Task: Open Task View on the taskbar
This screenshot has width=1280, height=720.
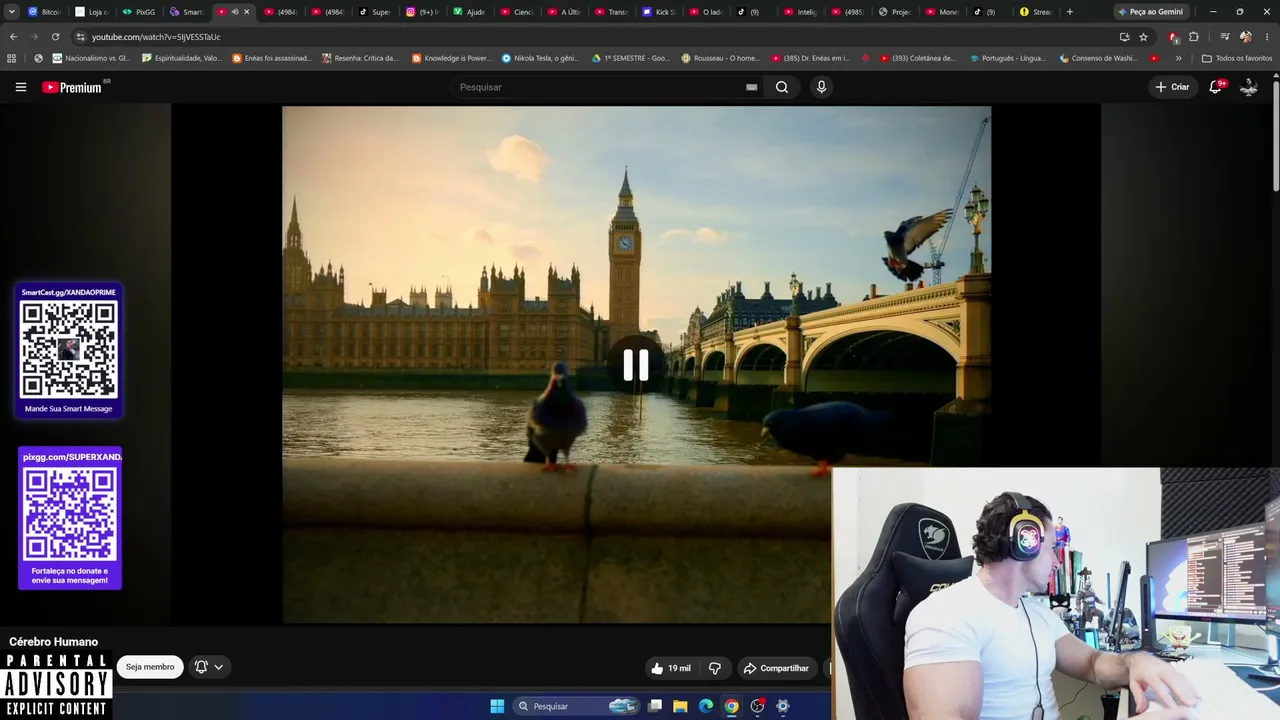Action: tap(655, 706)
